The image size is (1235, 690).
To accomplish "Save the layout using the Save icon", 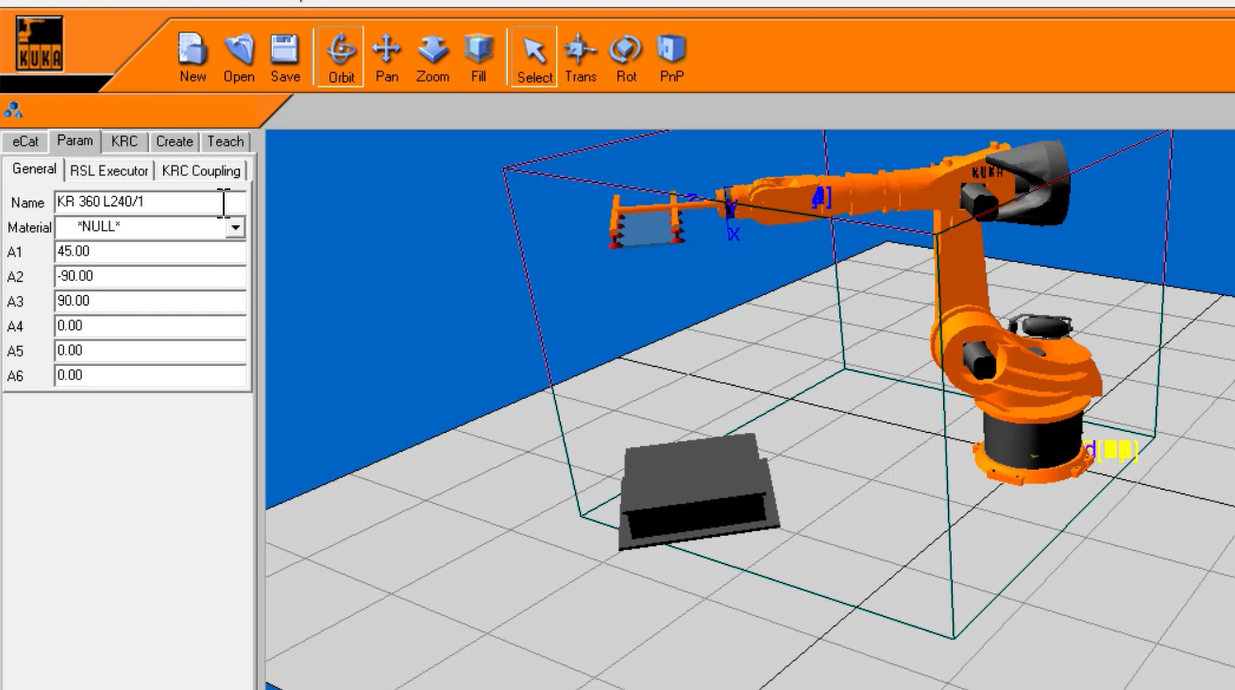I will point(285,57).
